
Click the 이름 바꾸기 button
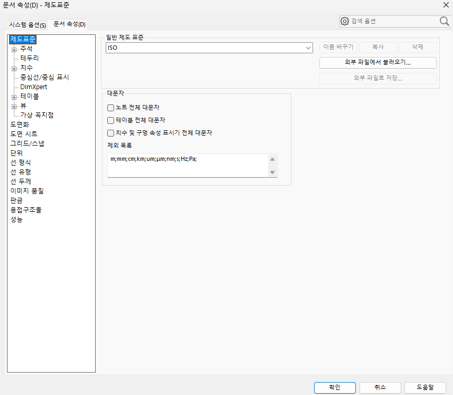click(x=338, y=47)
